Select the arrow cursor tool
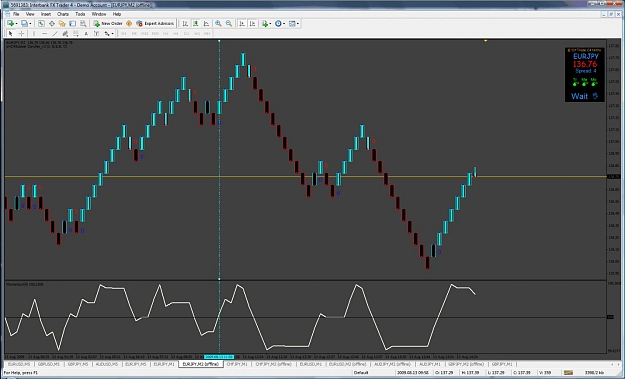The width and height of the screenshot is (625, 379). point(11,33)
